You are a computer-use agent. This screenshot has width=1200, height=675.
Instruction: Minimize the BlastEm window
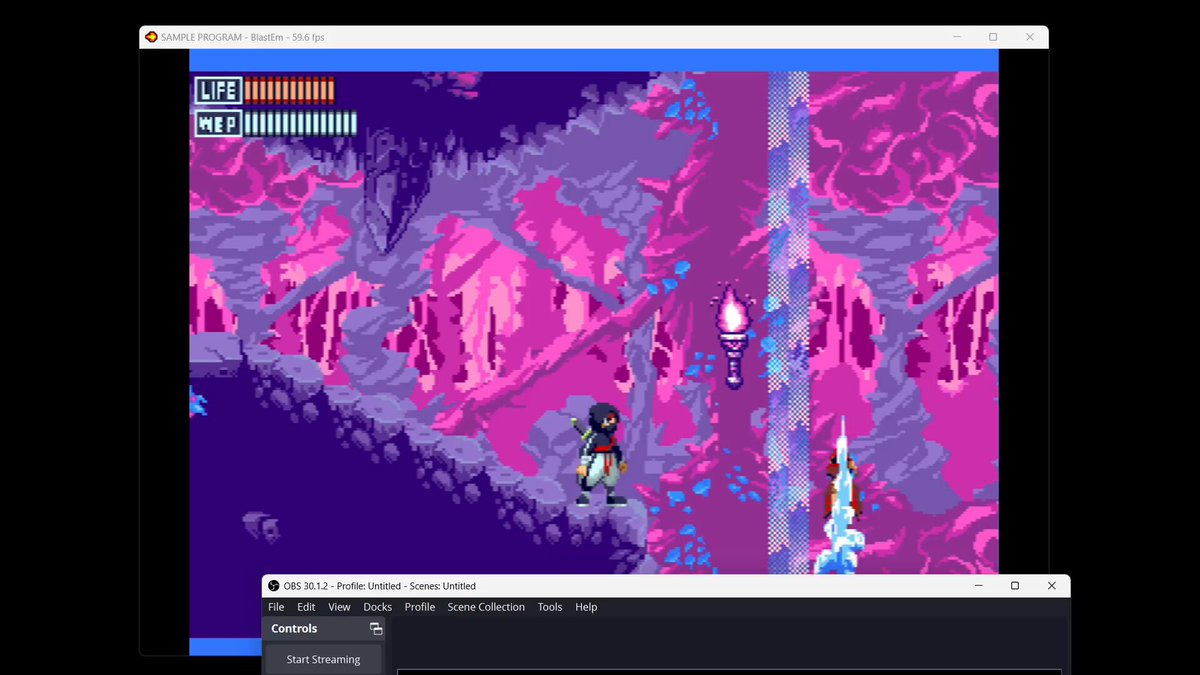957,37
